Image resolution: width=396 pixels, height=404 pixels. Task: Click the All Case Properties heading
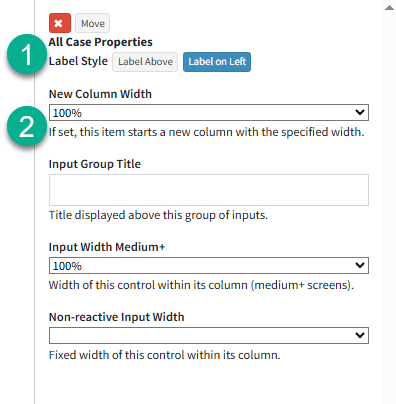101,42
